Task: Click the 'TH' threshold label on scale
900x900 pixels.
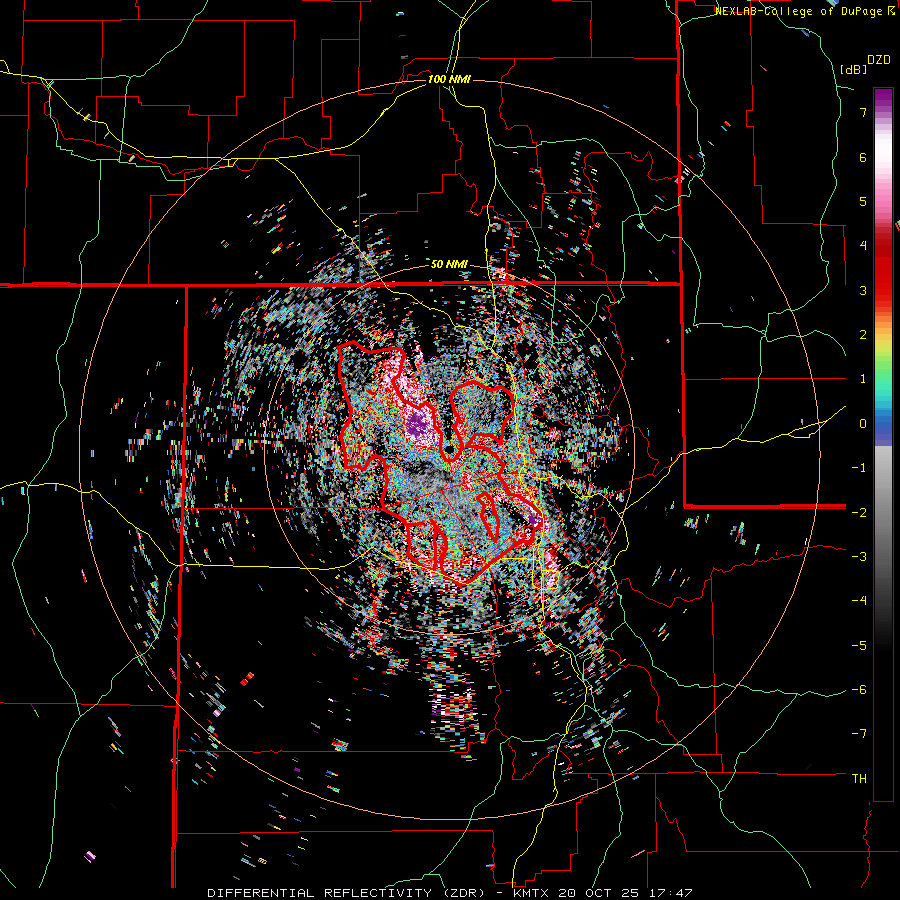Action: click(859, 779)
